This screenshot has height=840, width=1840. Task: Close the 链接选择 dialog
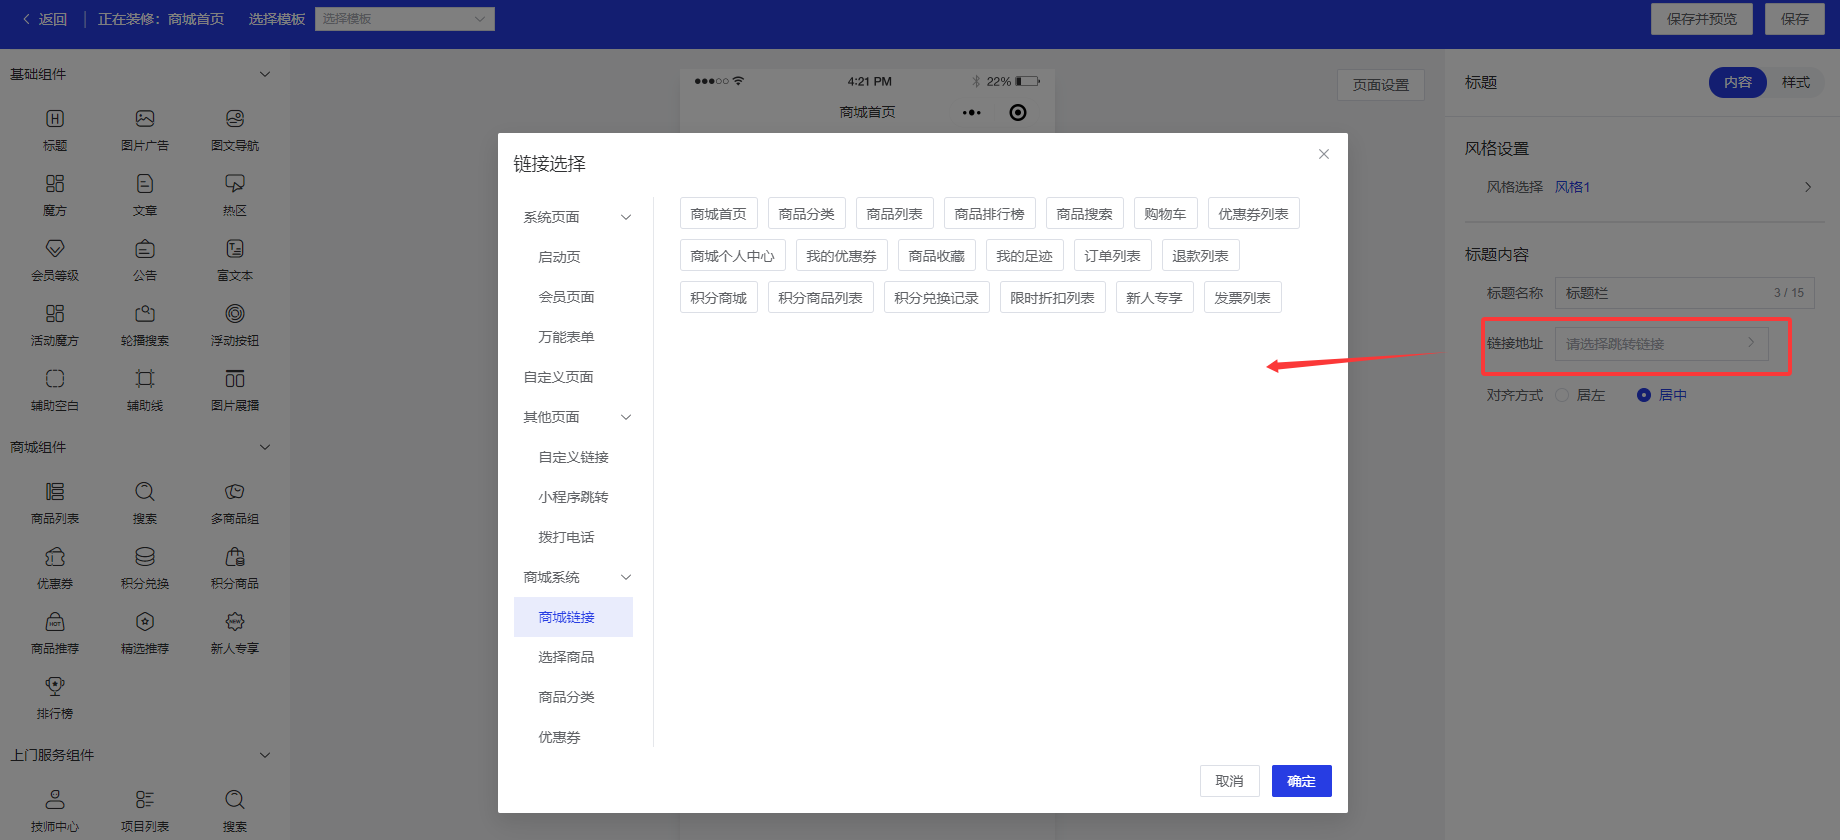coord(1323,154)
